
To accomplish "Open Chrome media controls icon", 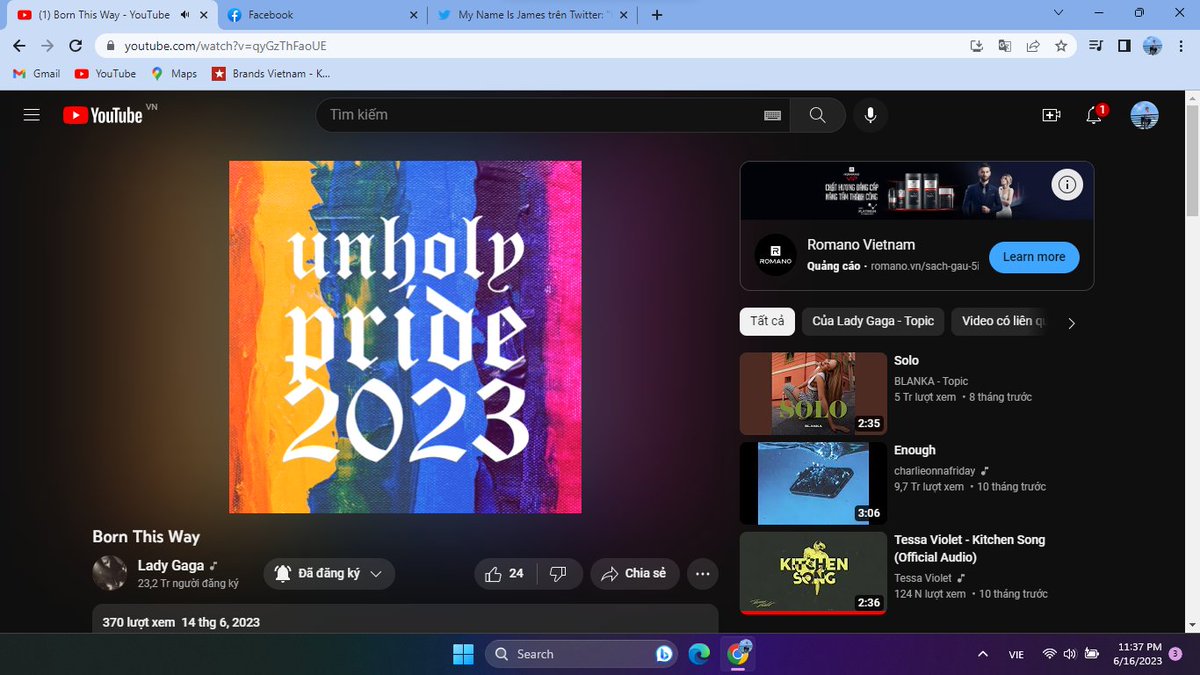I will [1096, 46].
